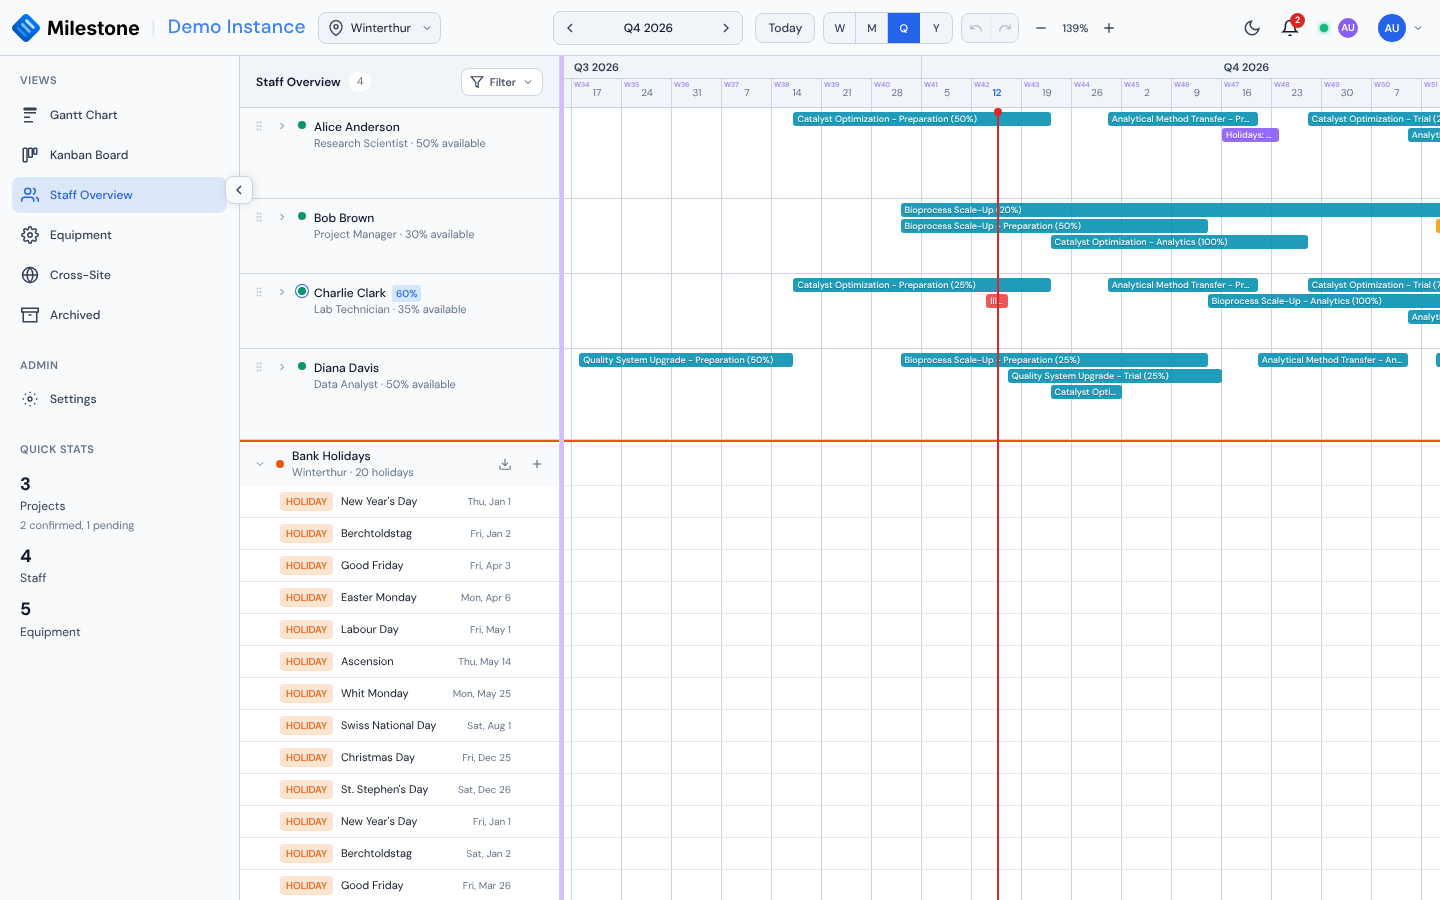This screenshot has width=1440, height=900.
Task: Select Diana's Quality System Upgrade Trial (25%) bar
Action: tap(1115, 376)
